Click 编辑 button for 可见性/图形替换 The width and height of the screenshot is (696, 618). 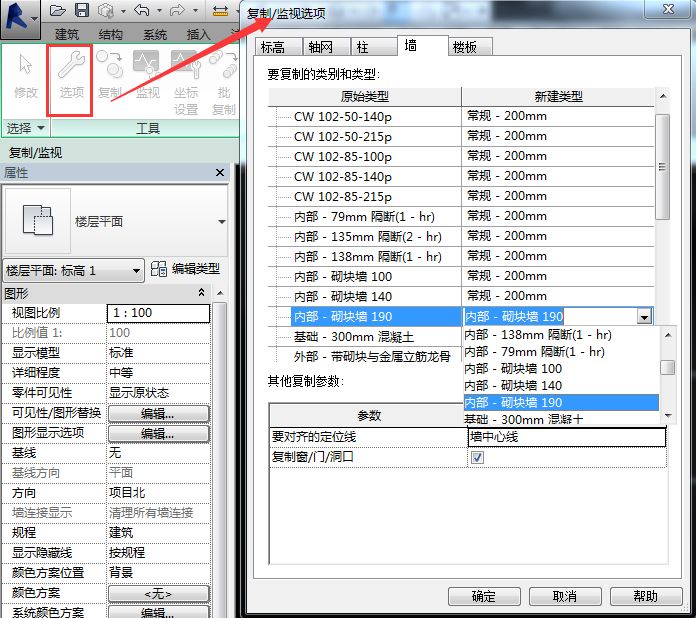[158, 413]
